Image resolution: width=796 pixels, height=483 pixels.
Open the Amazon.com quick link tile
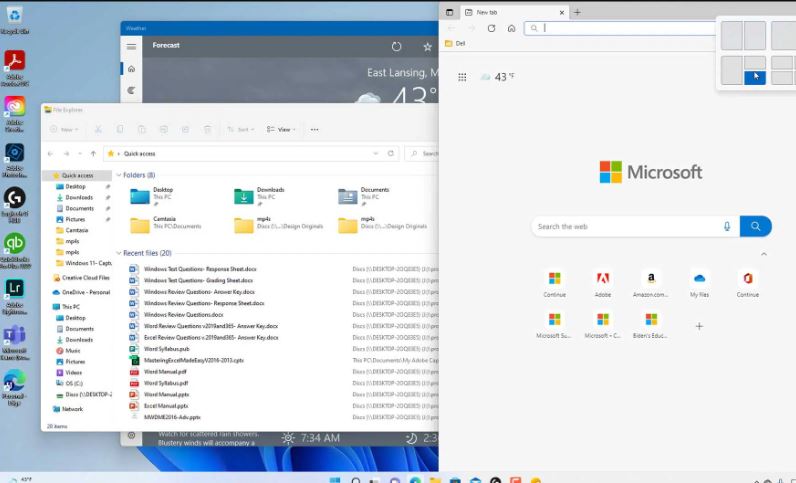click(x=651, y=283)
